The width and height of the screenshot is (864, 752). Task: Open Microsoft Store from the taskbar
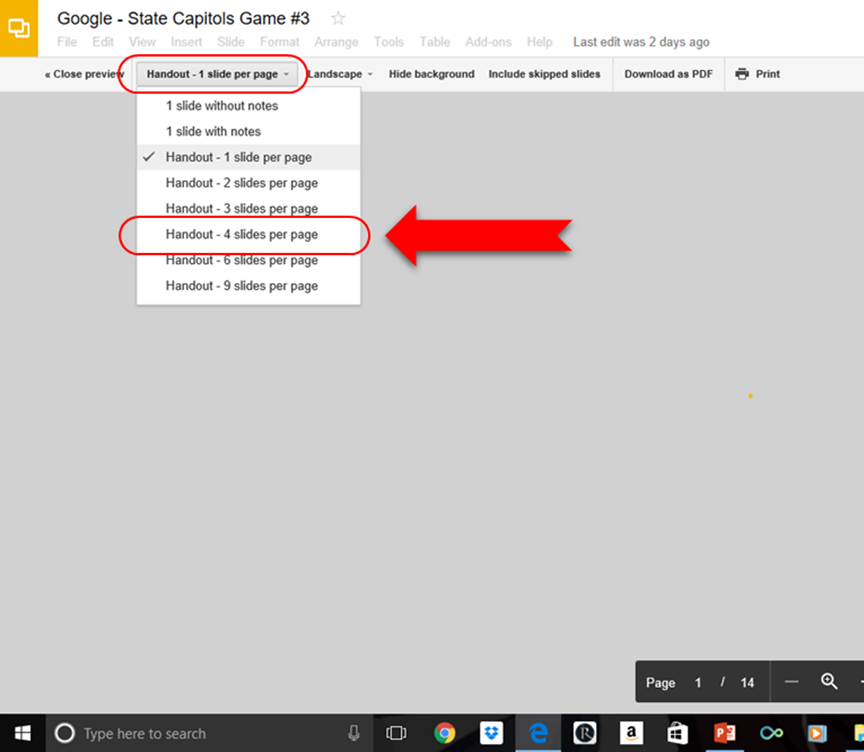pyautogui.click(x=678, y=733)
